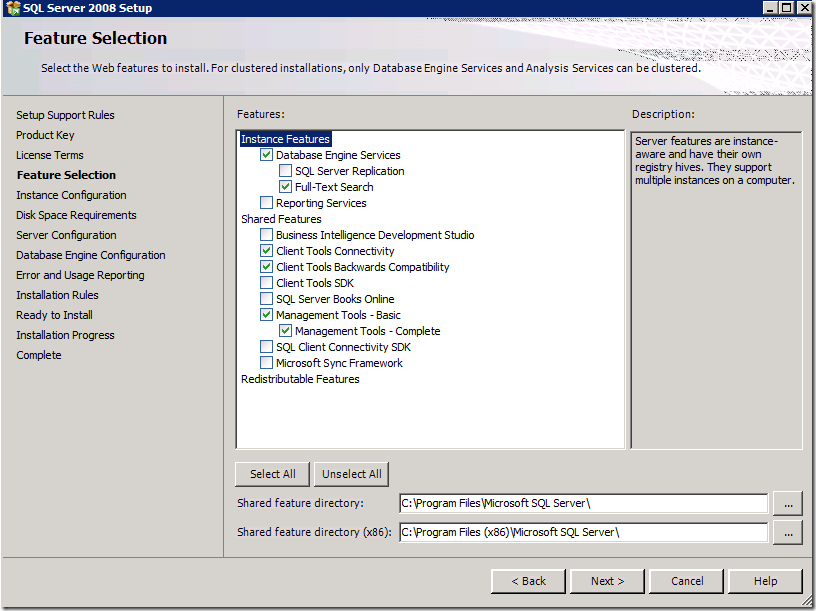Image resolution: width=816 pixels, height=611 pixels.
Task: Minimize the SQL Server 2008 Setup window
Action: [770, 8]
